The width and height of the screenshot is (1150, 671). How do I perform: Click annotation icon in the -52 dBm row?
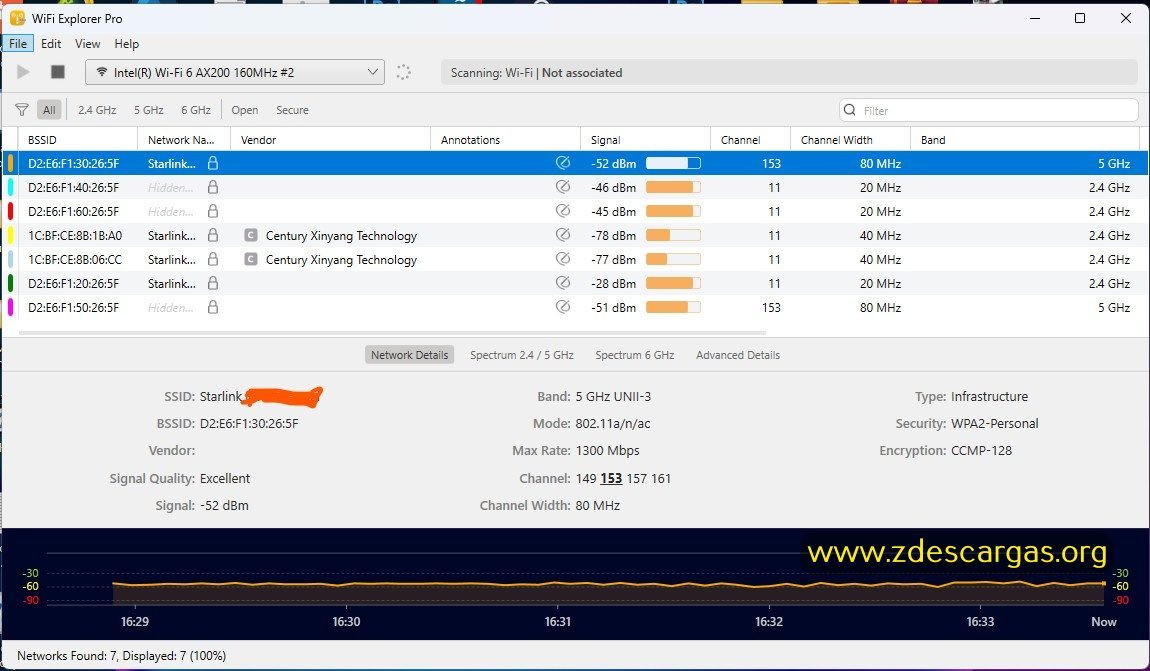[x=563, y=163]
